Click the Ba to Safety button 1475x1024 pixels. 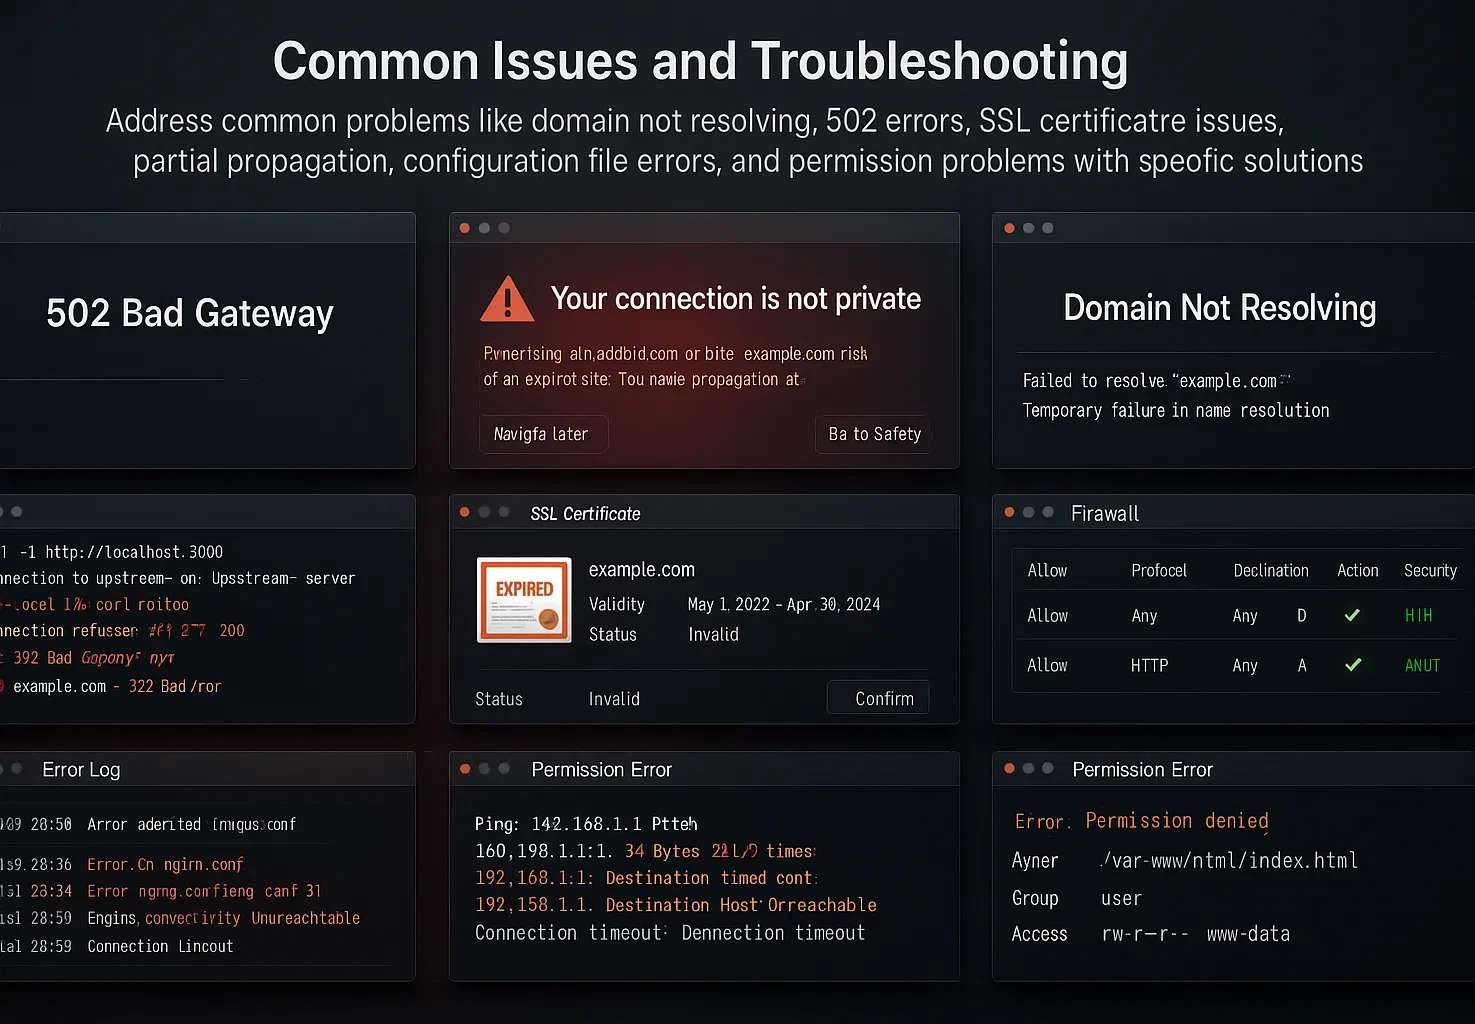point(873,433)
